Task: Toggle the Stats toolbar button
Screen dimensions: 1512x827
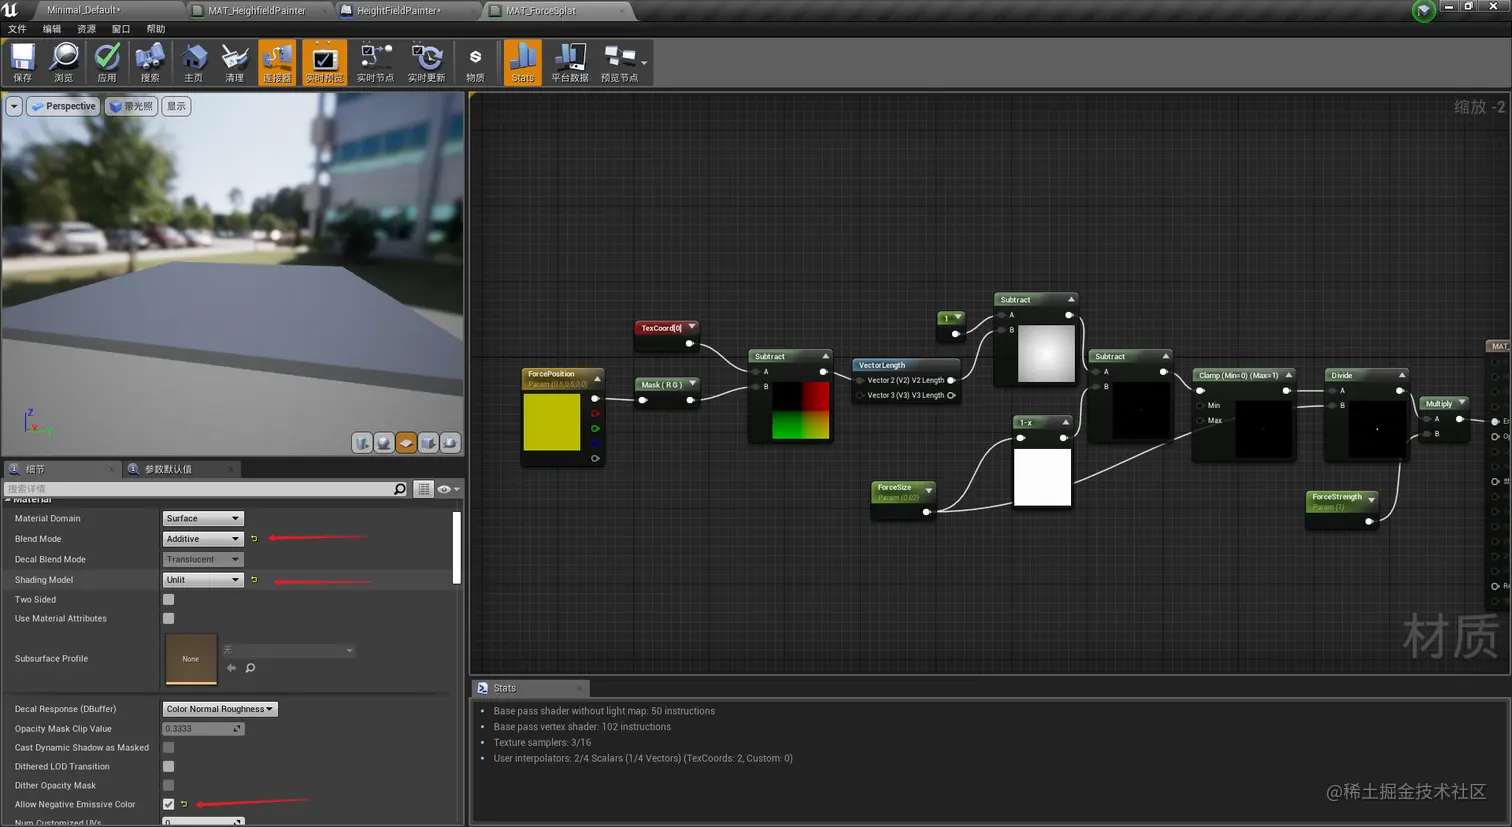Action: pos(522,61)
